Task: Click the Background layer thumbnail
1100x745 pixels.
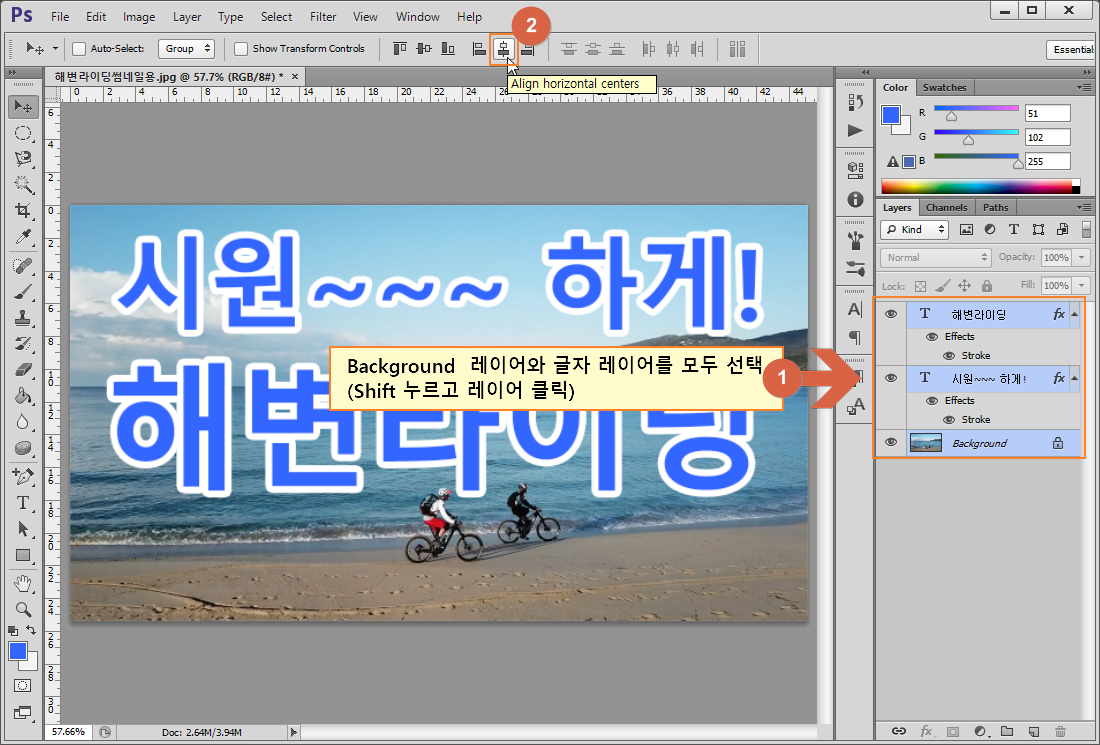Action: (926, 443)
